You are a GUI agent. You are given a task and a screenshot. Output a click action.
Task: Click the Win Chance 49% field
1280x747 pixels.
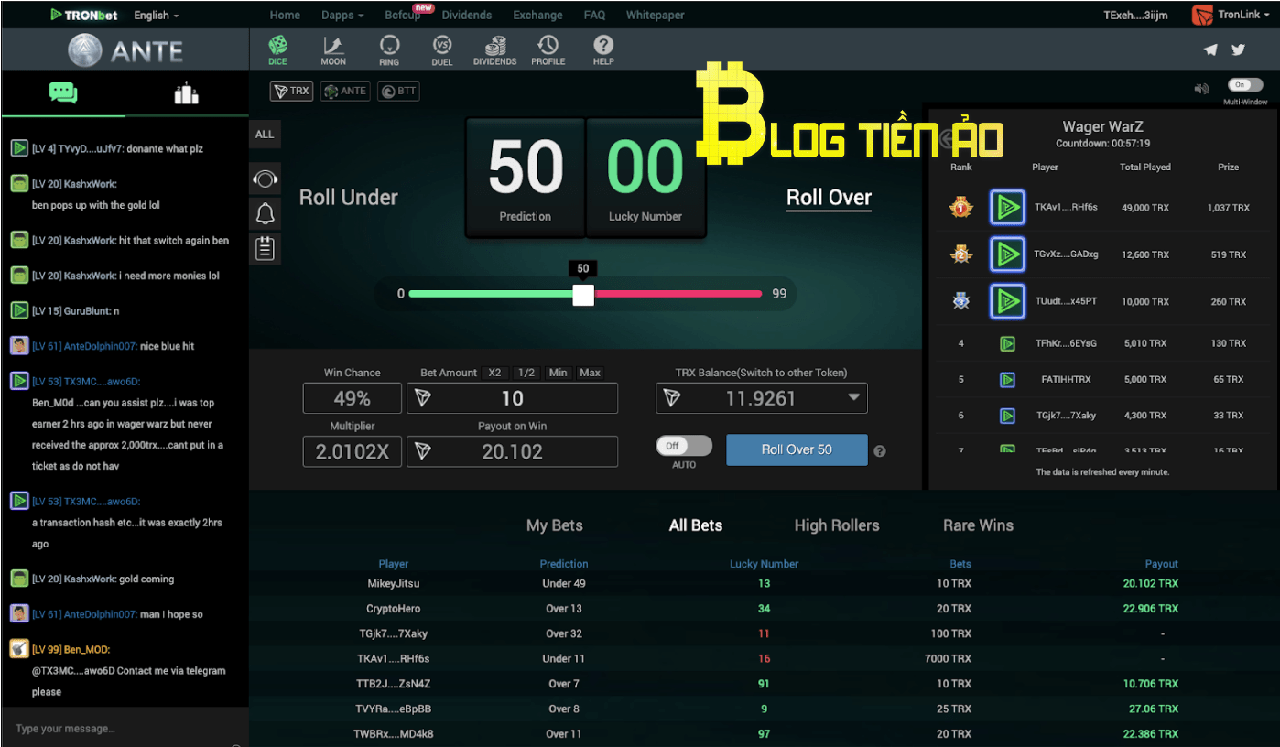(352, 399)
